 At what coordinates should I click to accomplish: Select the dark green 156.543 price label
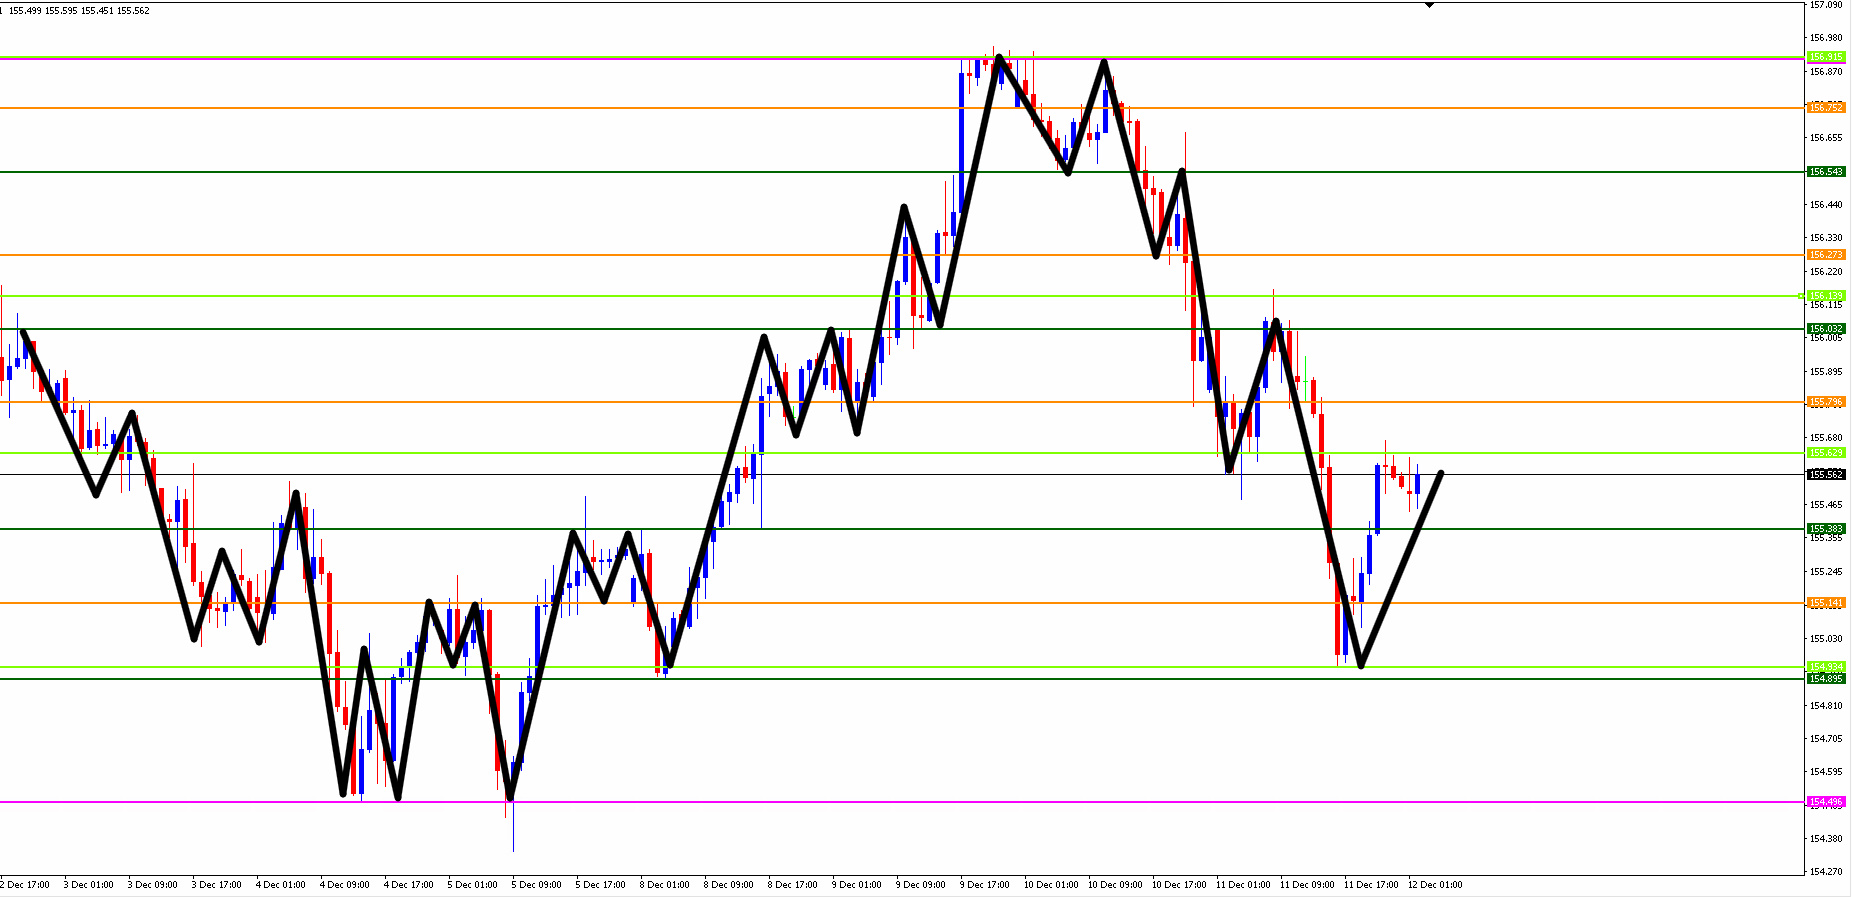tap(1826, 172)
